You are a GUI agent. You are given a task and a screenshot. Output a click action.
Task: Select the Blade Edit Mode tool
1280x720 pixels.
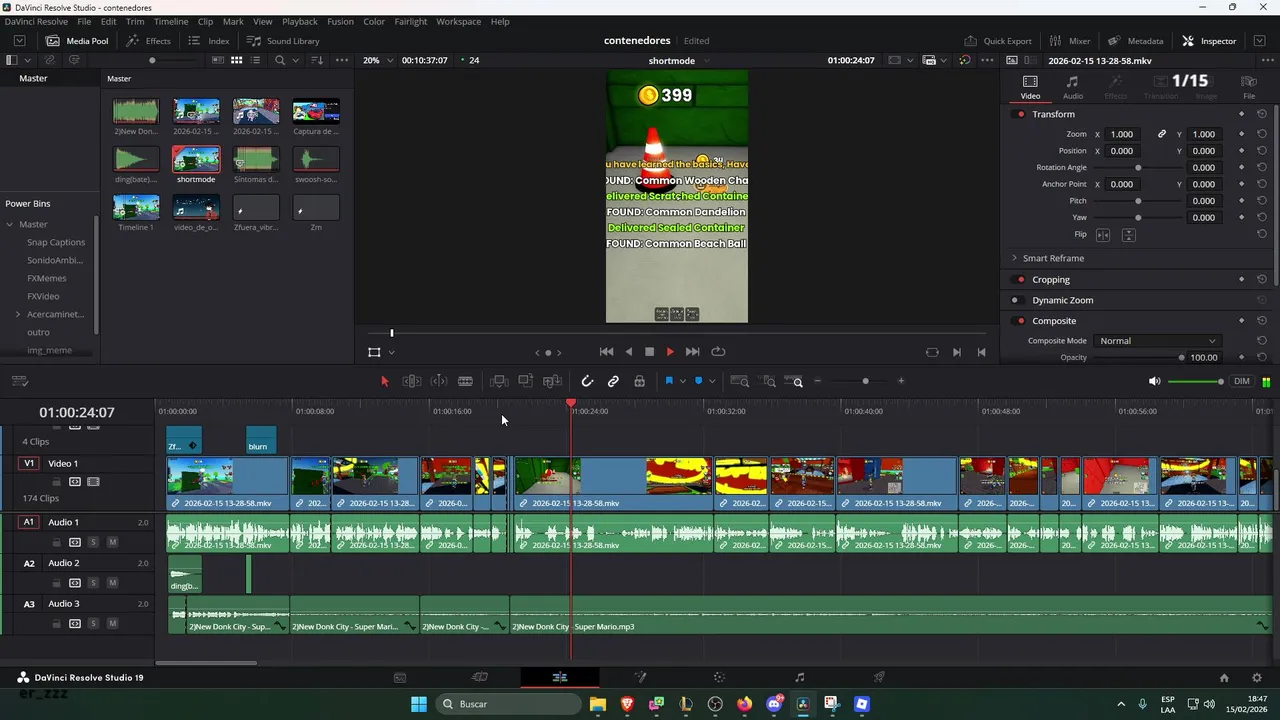pos(465,381)
